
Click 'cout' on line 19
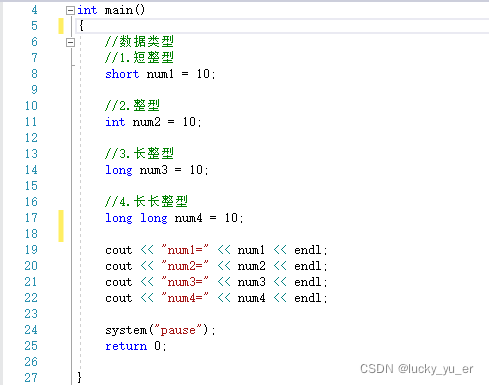click(119, 250)
